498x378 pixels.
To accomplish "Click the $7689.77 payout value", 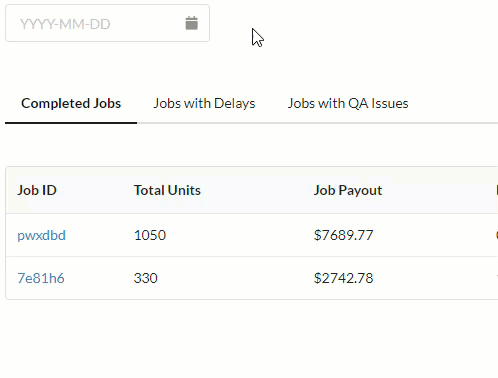I will [343, 235].
